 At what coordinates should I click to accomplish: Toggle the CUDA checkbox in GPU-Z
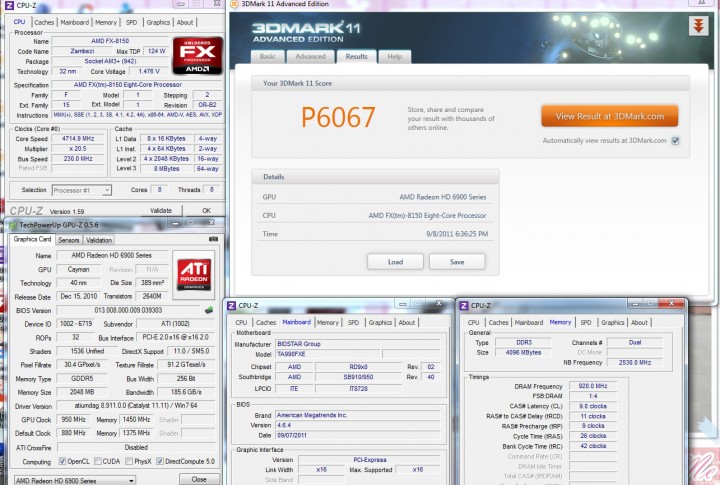[x=98, y=461]
